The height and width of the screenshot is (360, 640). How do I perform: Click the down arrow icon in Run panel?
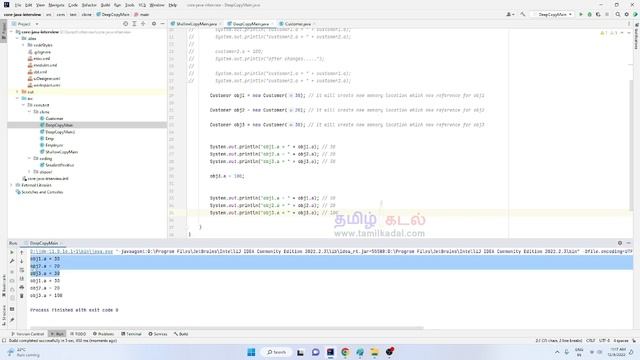pyautogui.click(x=22, y=261)
